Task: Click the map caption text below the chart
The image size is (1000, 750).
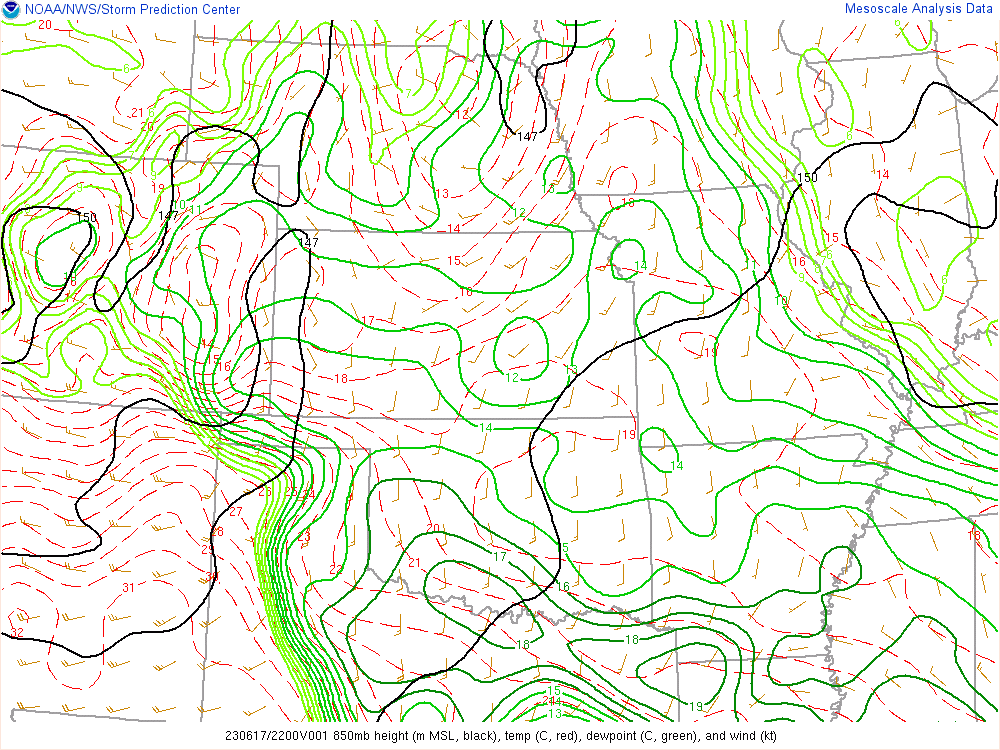Action: pyautogui.click(x=500, y=736)
